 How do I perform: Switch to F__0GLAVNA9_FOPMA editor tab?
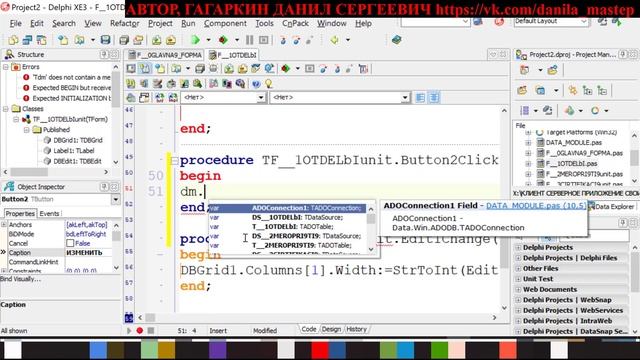coord(165,55)
